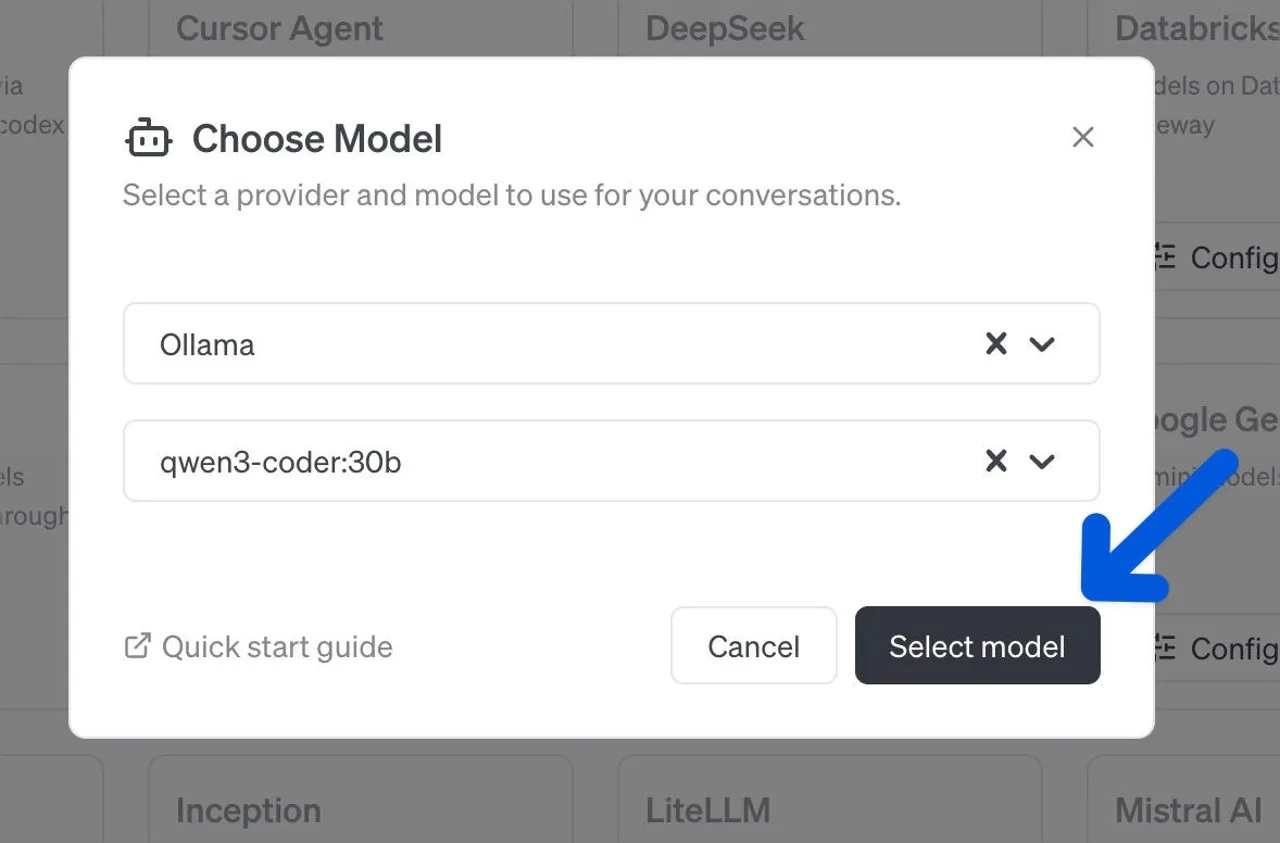The width and height of the screenshot is (1280, 843).
Task: Click Configure sliders icon on Databricks card
Action: (x=1166, y=257)
